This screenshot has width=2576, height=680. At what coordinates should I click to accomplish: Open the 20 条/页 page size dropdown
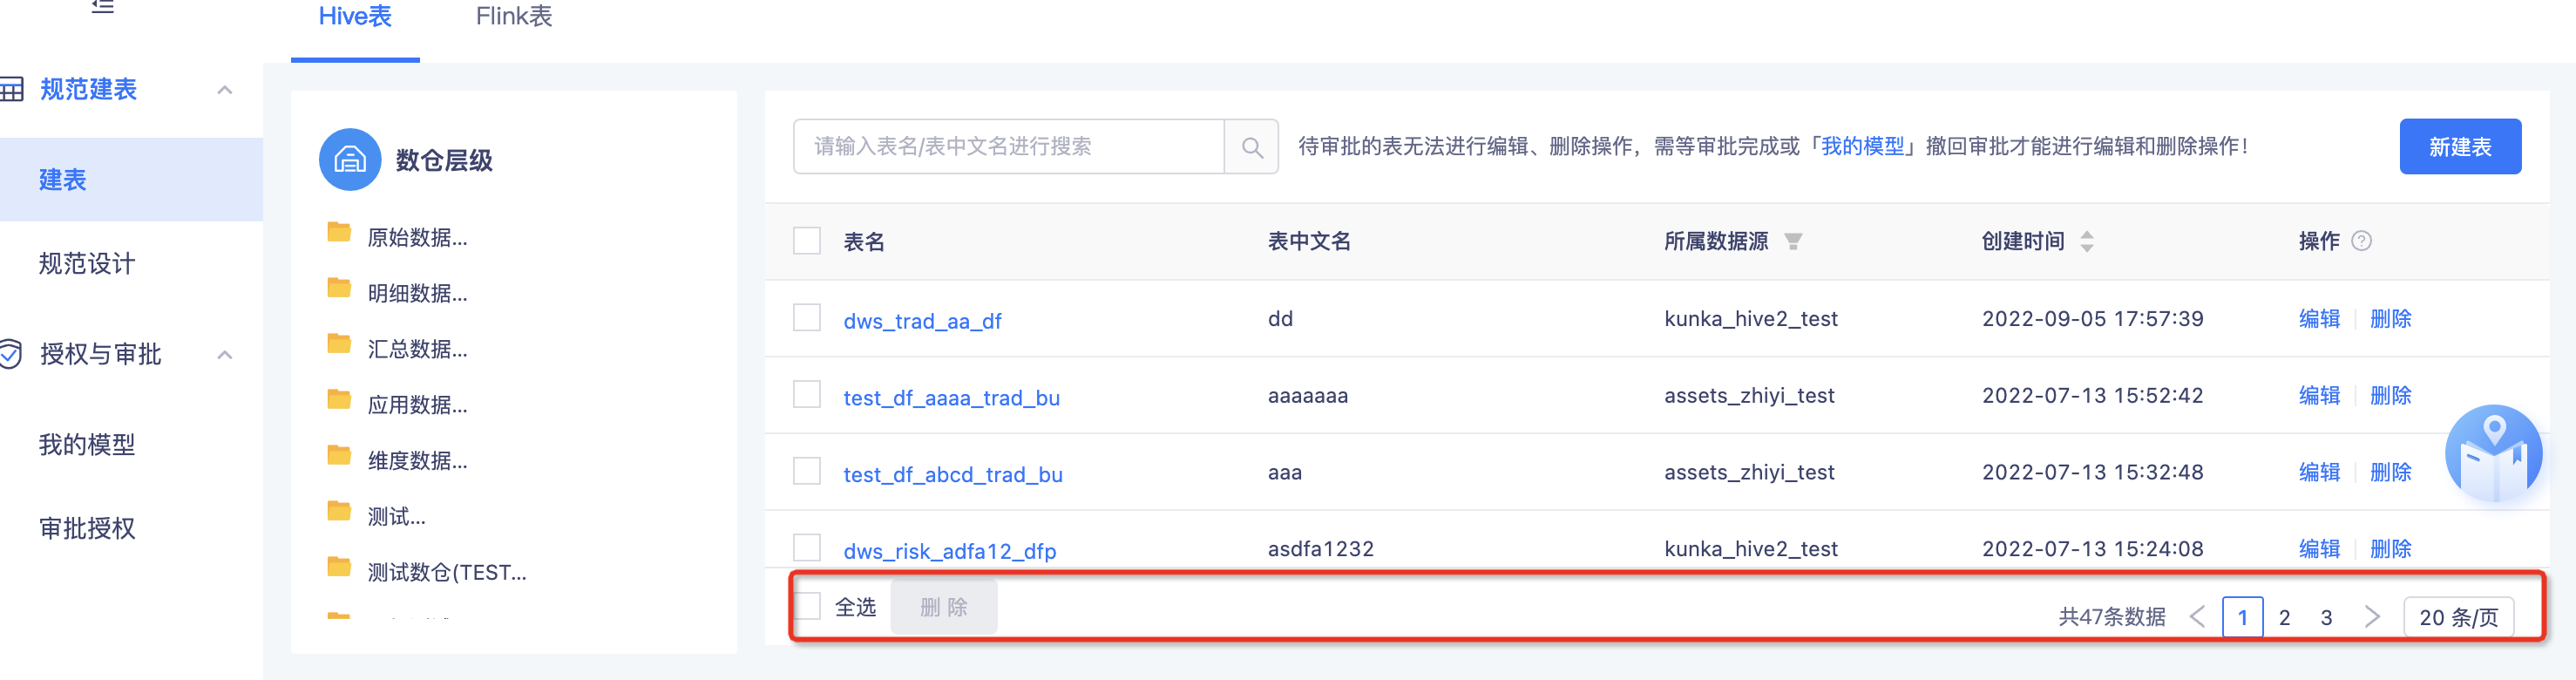(2458, 617)
